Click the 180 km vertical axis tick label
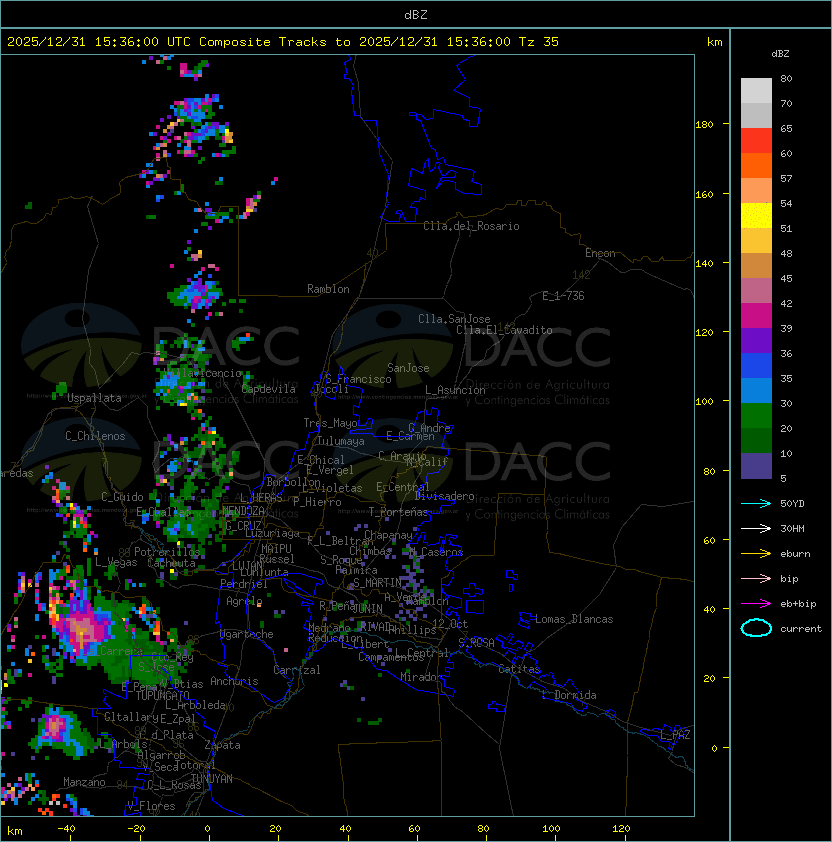The height and width of the screenshot is (842, 832). [x=704, y=125]
